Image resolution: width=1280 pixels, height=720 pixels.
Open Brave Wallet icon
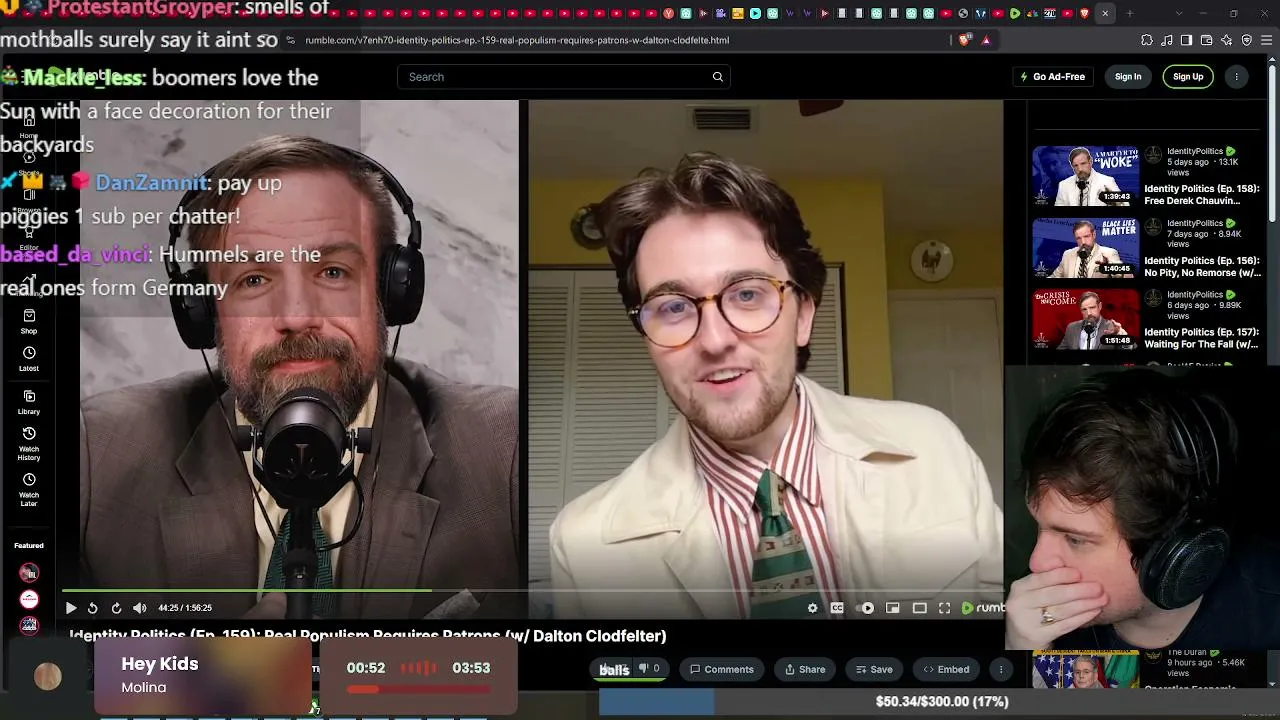[x=1207, y=40]
